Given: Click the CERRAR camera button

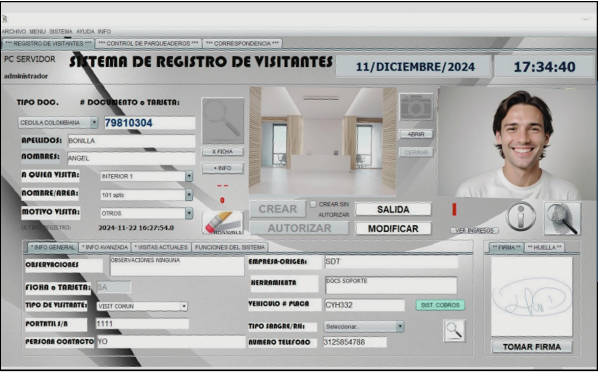Looking at the screenshot, I should 416,152.
